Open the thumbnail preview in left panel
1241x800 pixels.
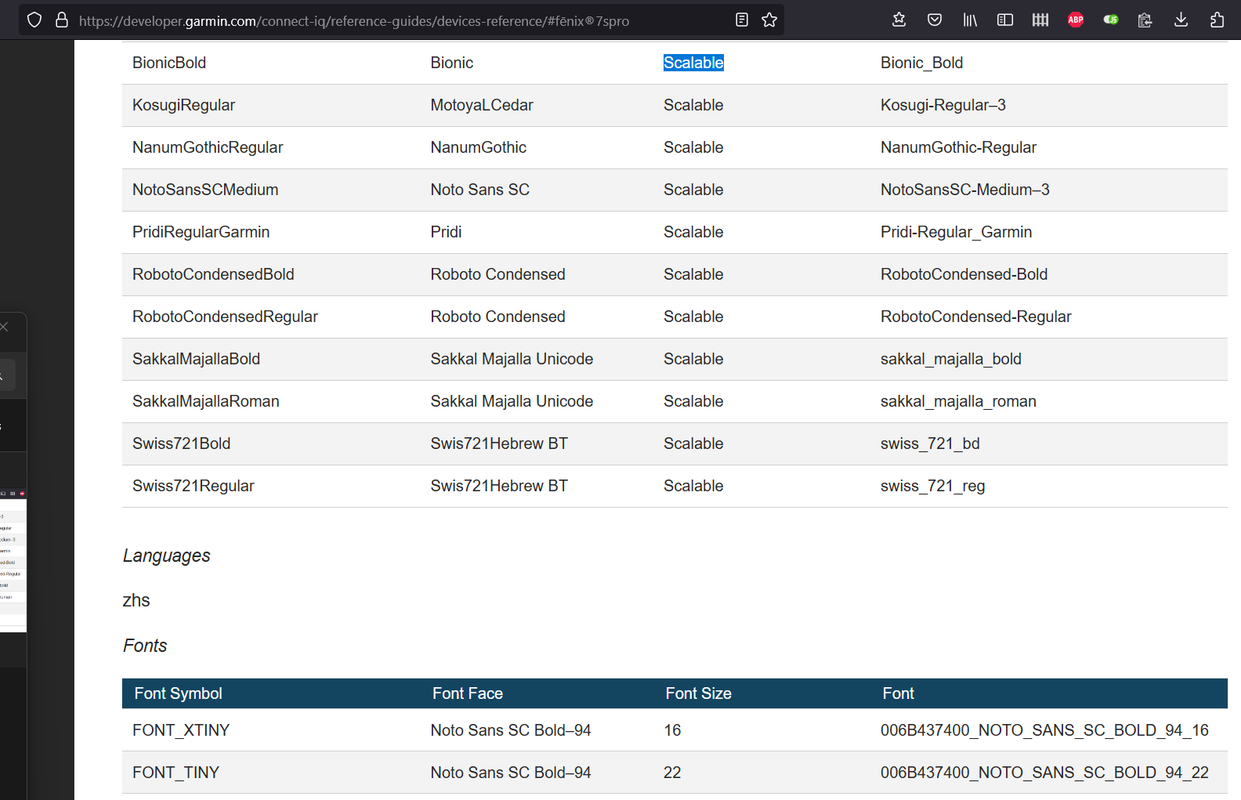12,558
